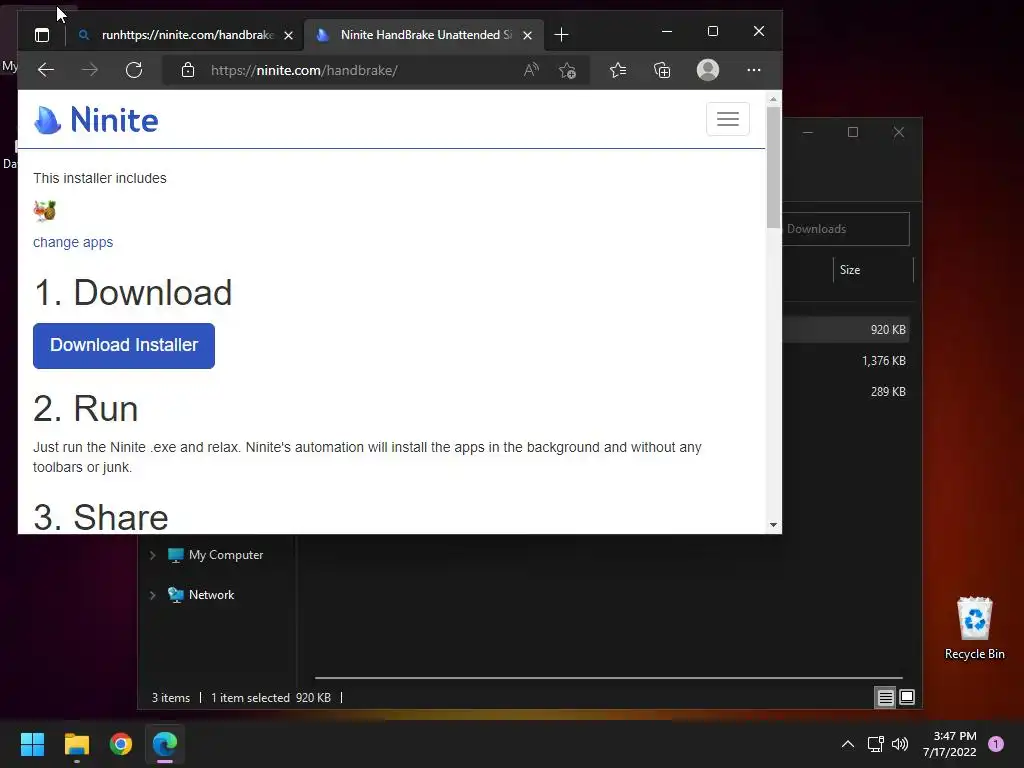
Task: Activate Read aloud icon in address bar
Action: coord(531,70)
